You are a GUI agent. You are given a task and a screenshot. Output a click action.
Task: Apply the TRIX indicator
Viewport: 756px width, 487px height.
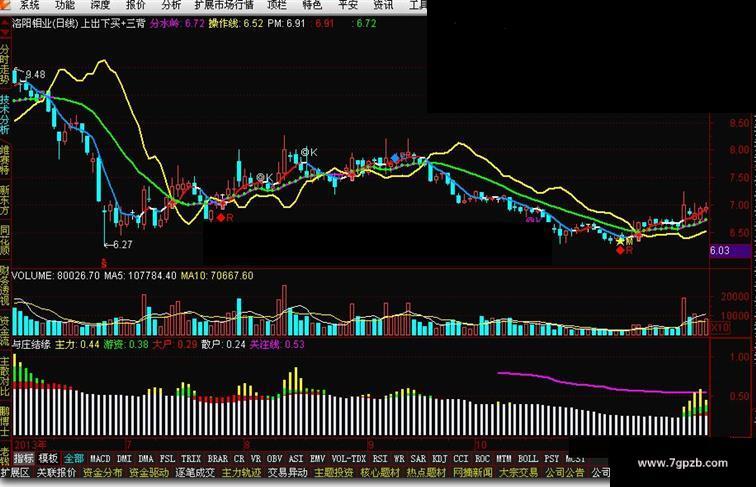tap(191, 458)
